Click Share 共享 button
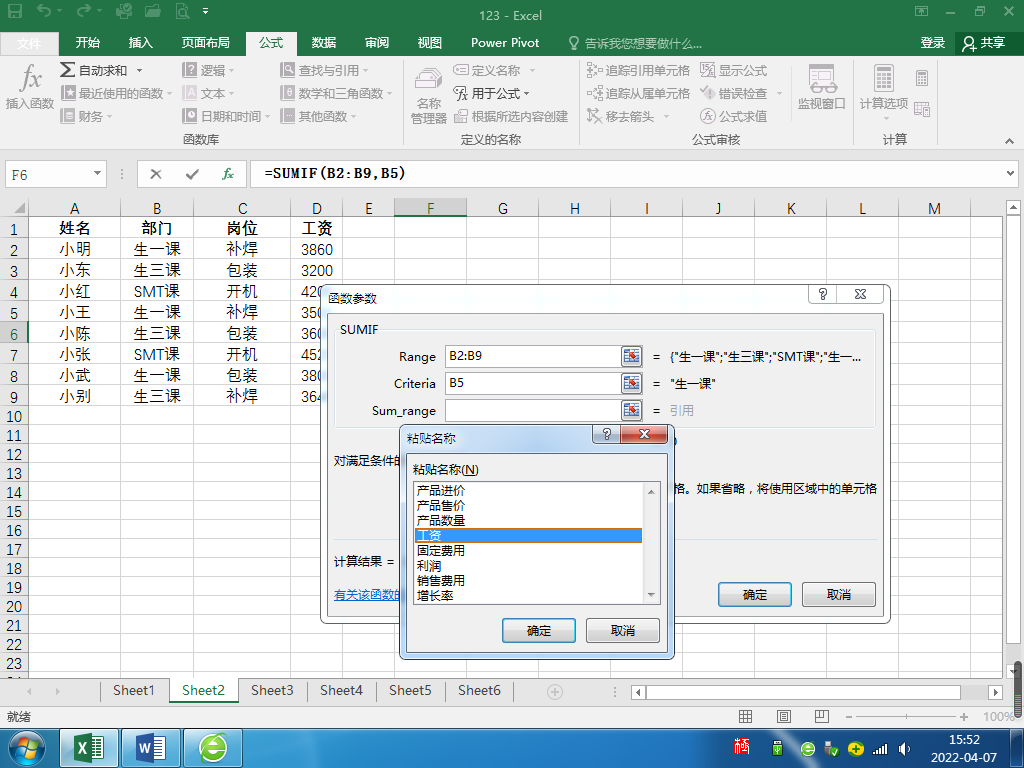 [985, 43]
